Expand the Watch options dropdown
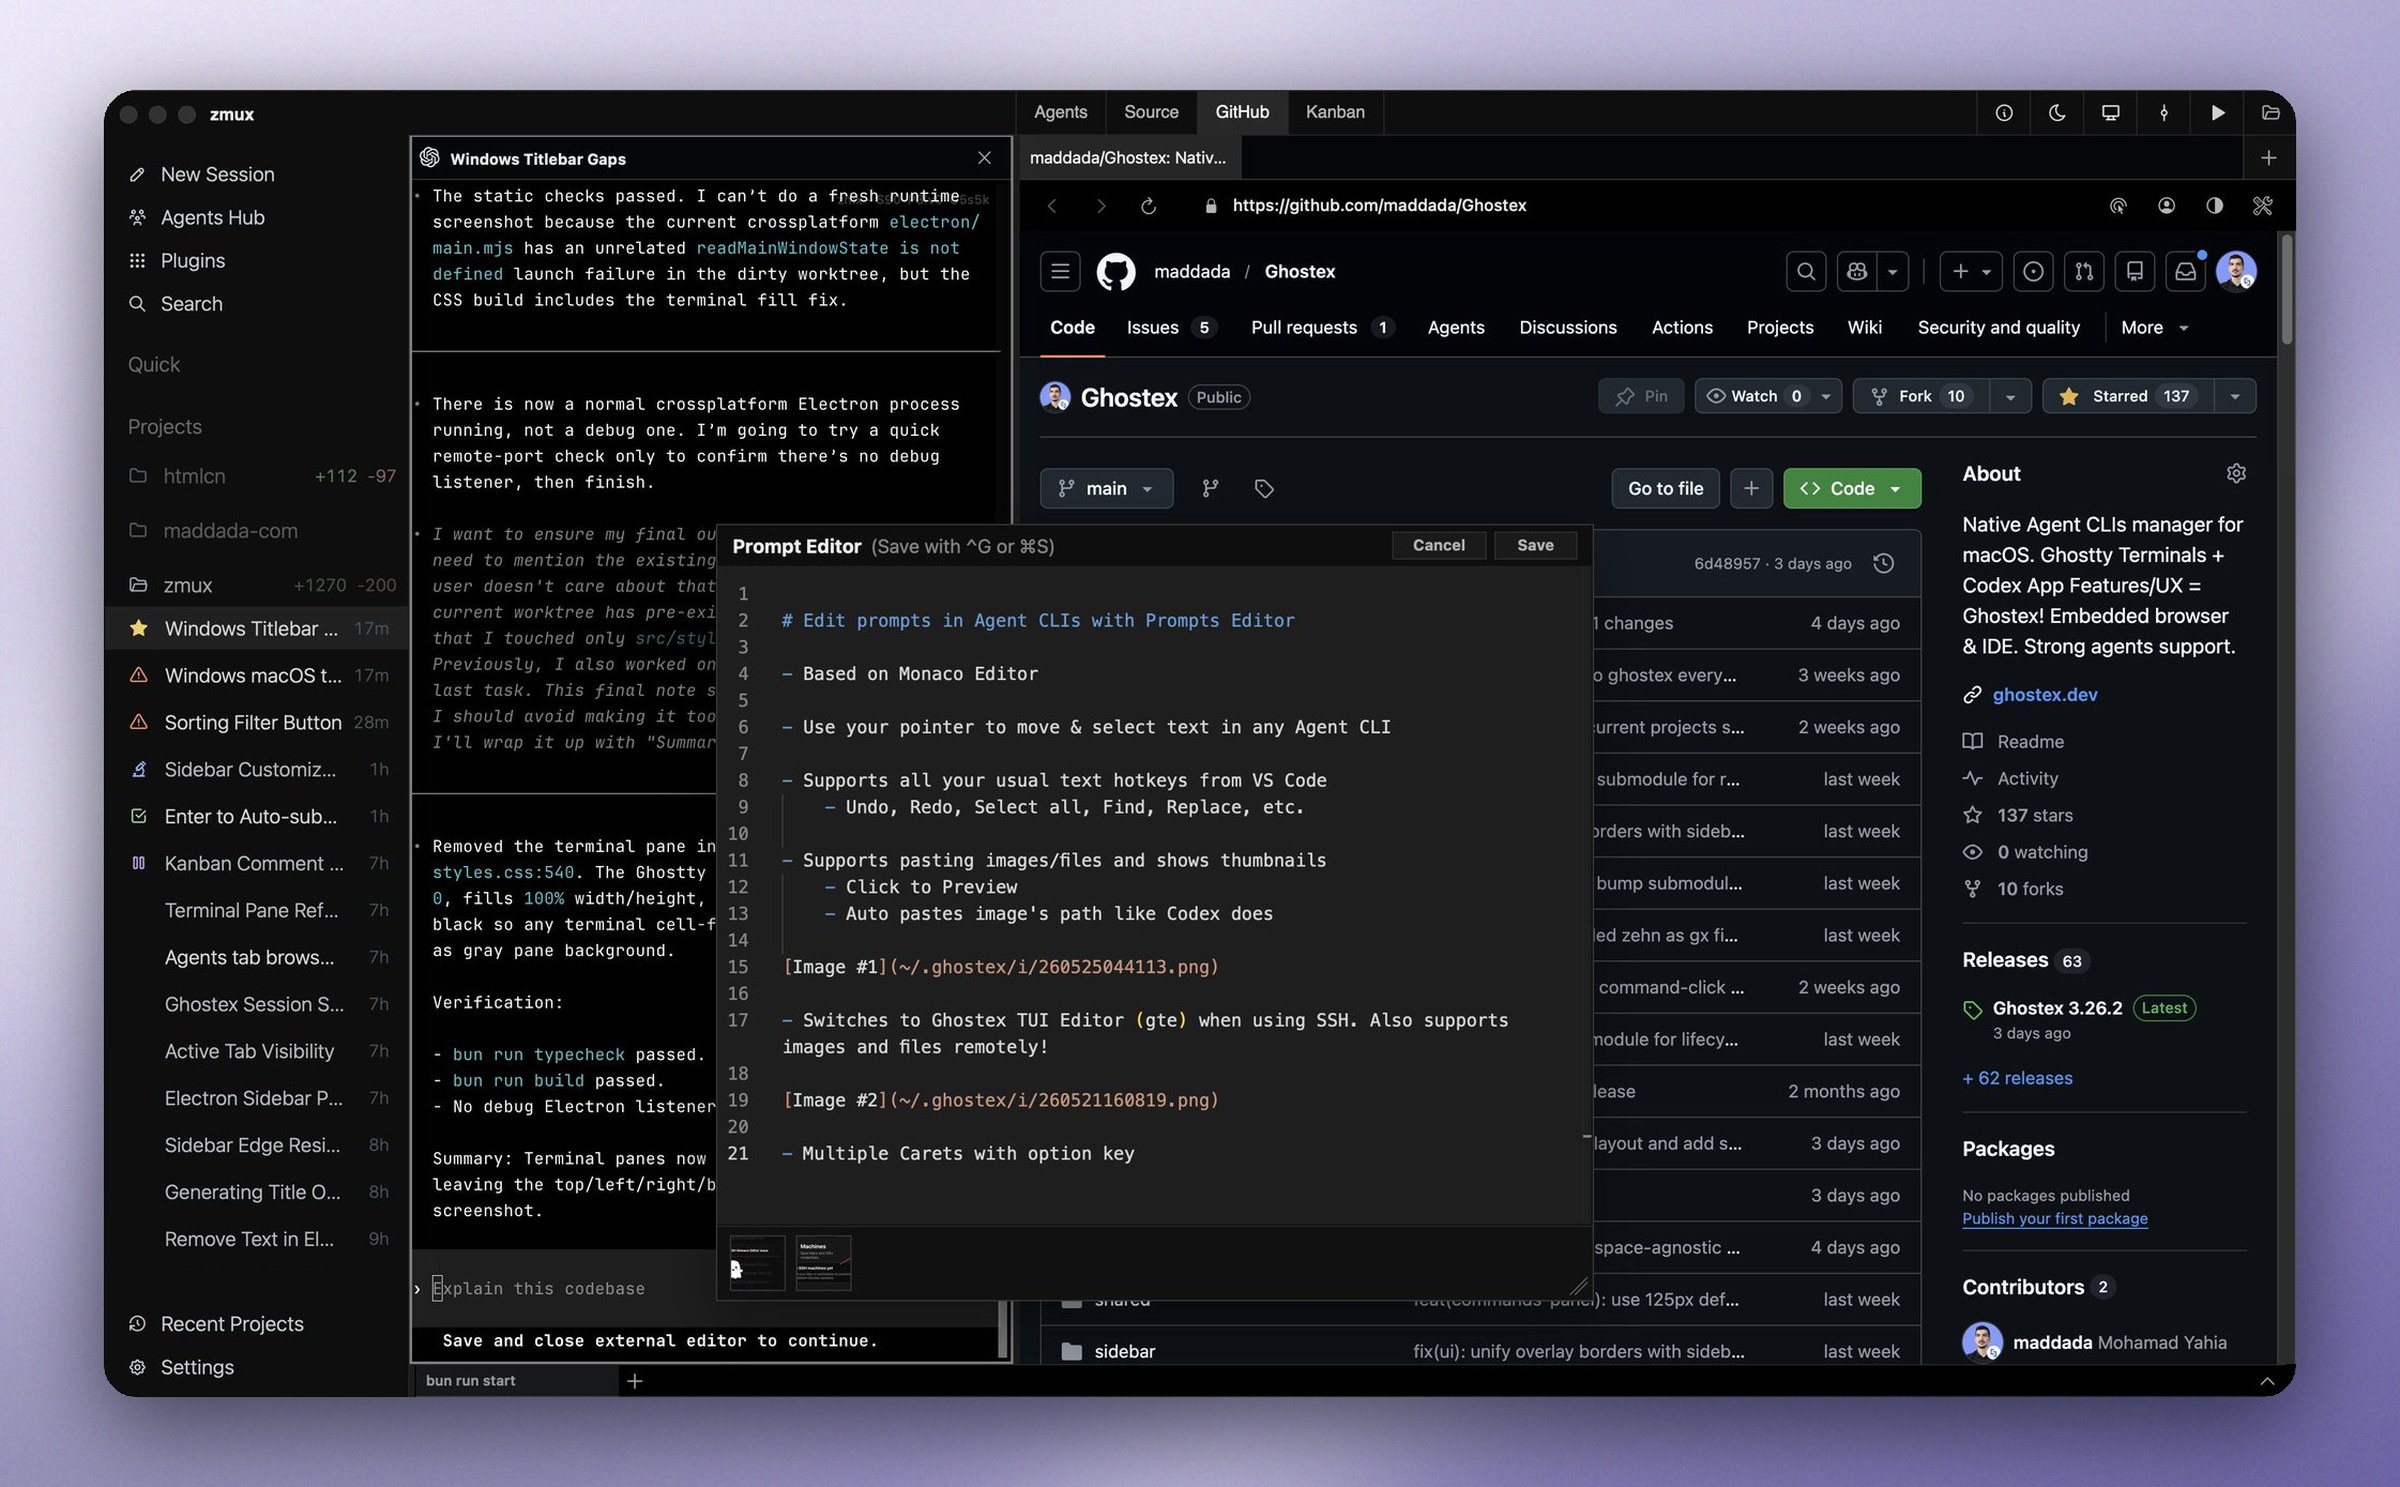This screenshot has width=2400, height=1487. [x=1826, y=397]
